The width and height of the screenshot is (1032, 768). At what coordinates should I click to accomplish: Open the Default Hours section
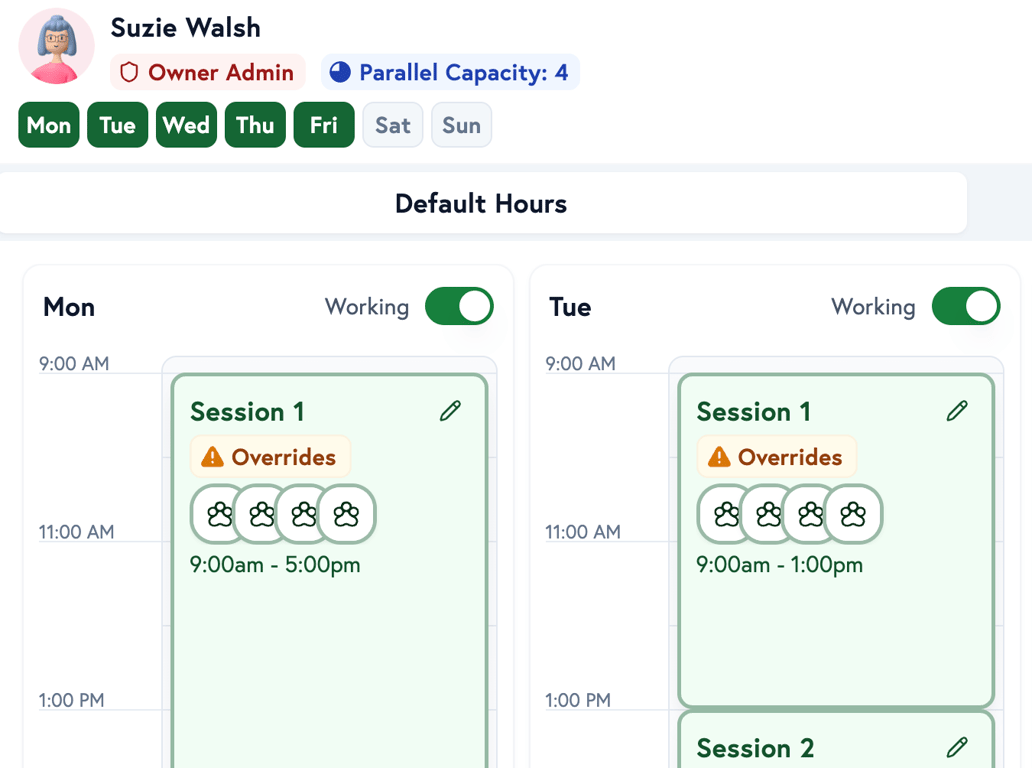(481, 203)
